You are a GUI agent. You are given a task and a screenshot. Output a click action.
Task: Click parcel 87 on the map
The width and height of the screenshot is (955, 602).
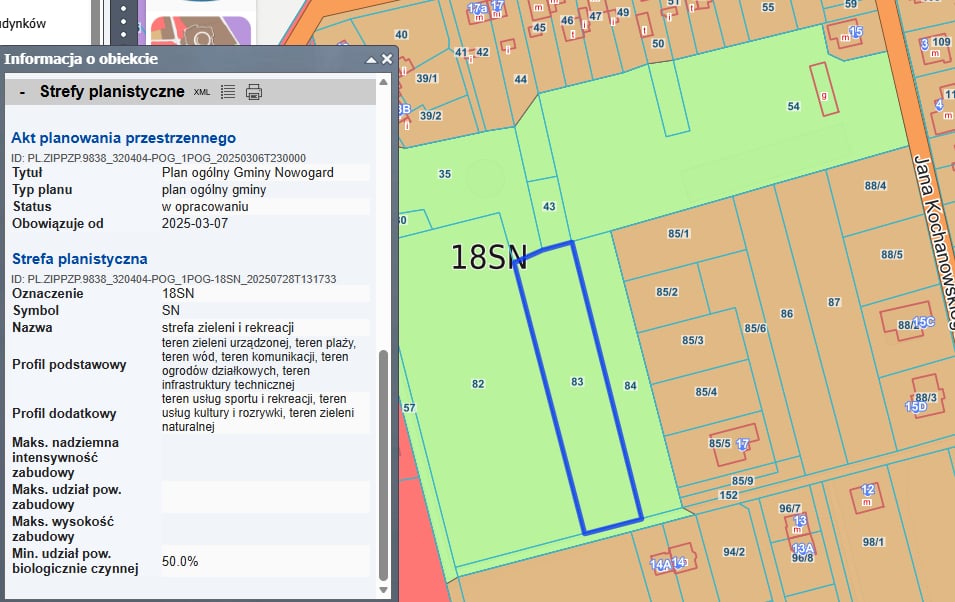834,302
